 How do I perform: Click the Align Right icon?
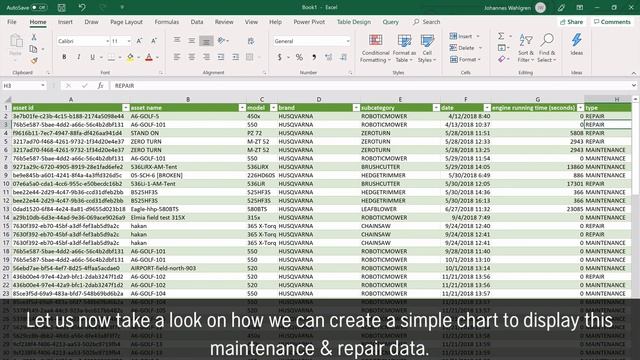pos(206,57)
